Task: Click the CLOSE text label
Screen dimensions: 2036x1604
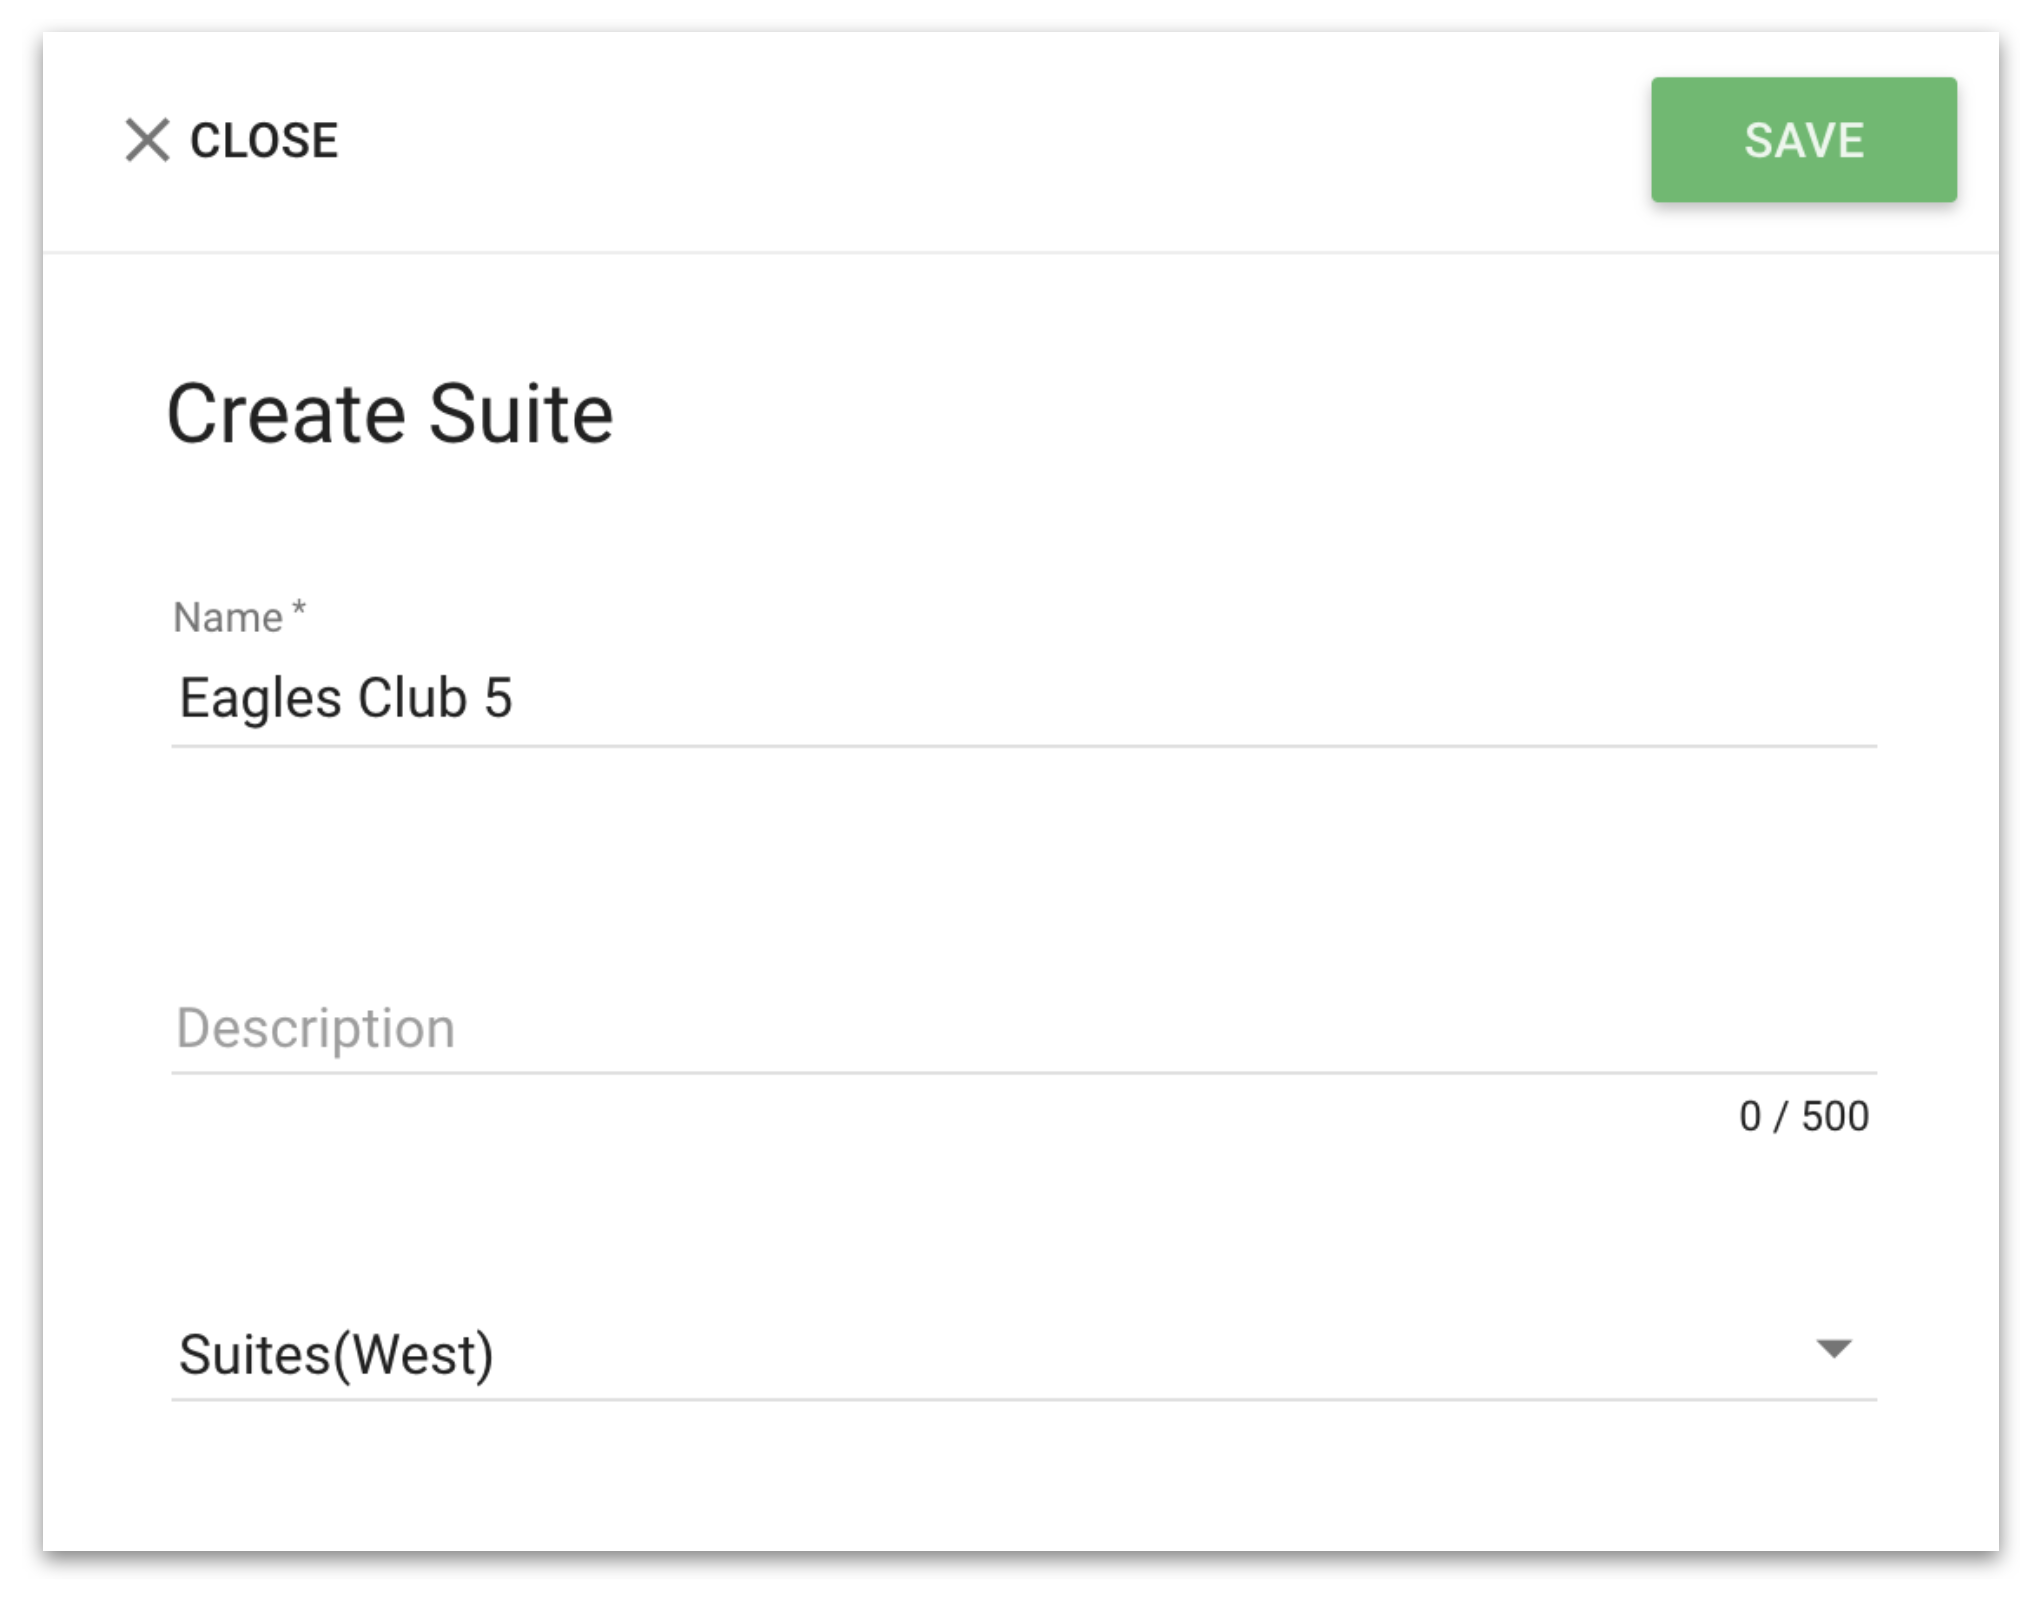Action: [x=264, y=141]
